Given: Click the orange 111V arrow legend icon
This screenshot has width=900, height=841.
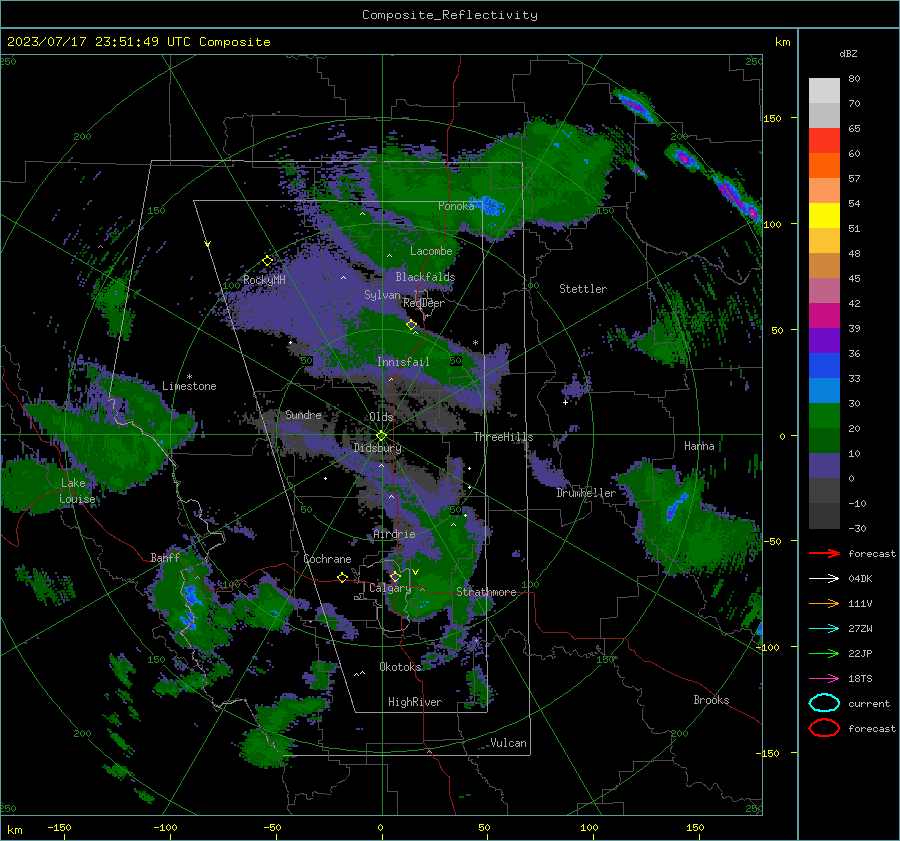Looking at the screenshot, I should (824, 603).
